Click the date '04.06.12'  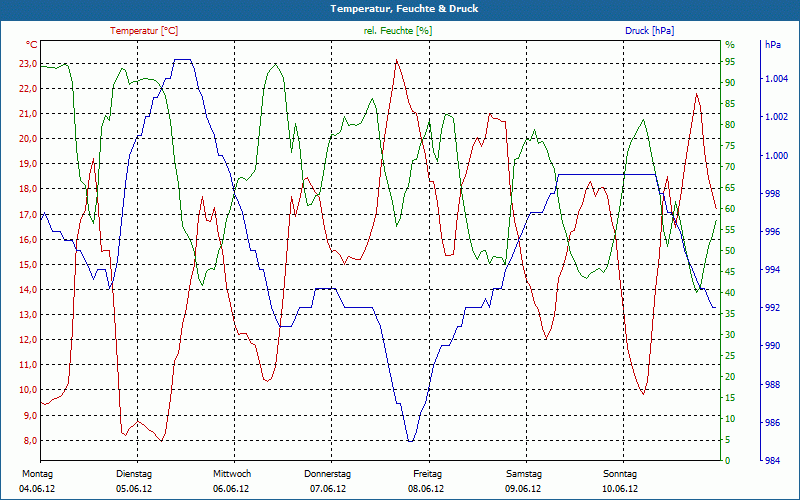[x=37, y=489]
